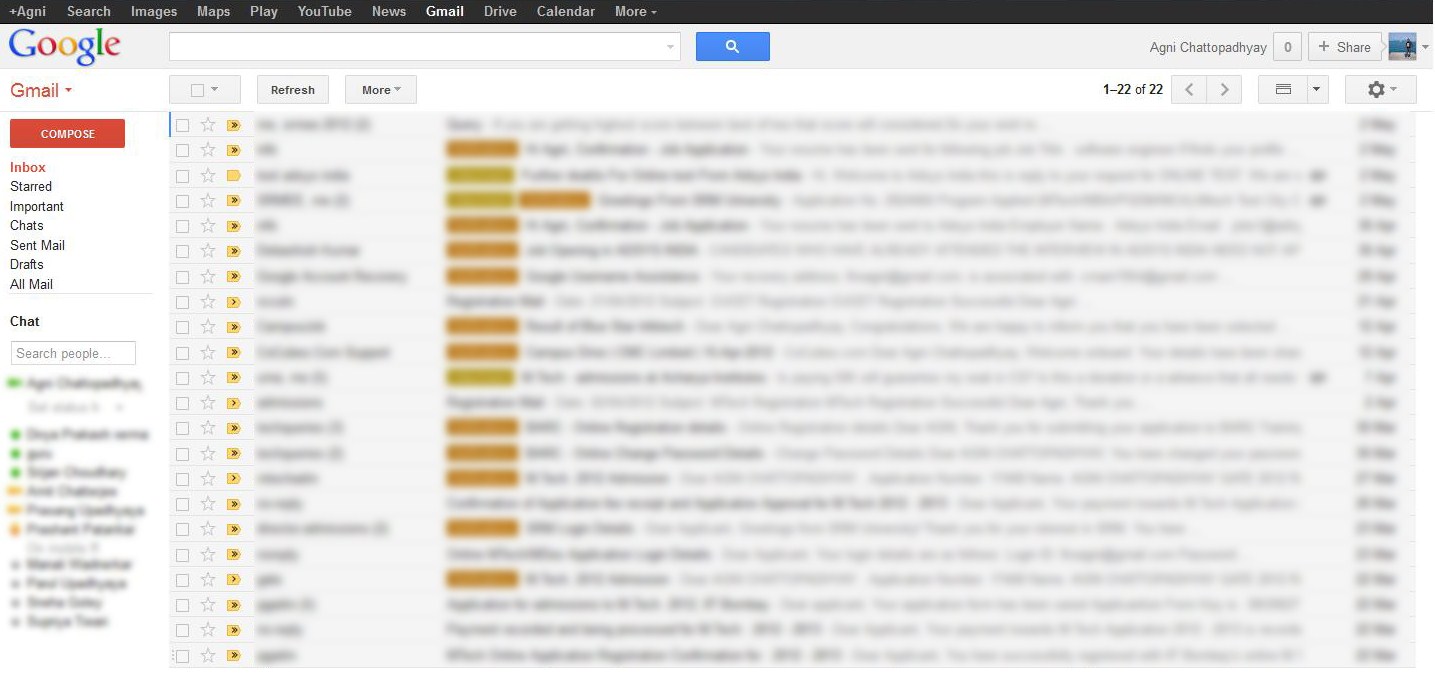This screenshot has height=675, width=1435.
Task: Click the red COMPOSE button
Action: (67, 133)
